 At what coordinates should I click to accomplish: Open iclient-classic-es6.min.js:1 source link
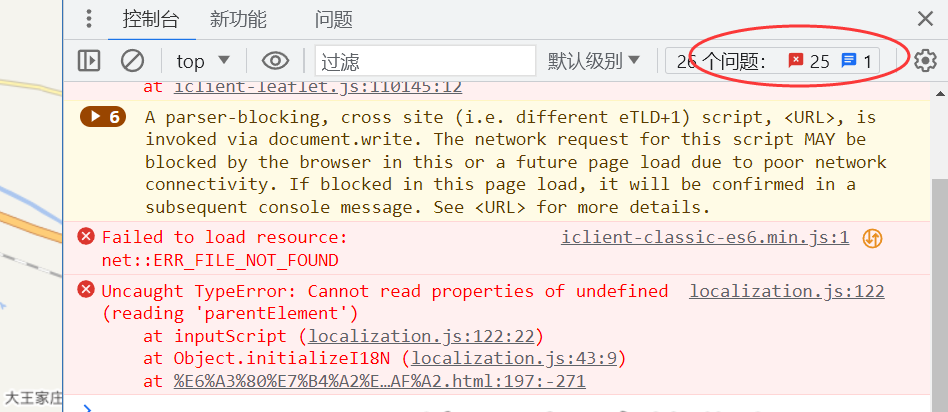705,237
